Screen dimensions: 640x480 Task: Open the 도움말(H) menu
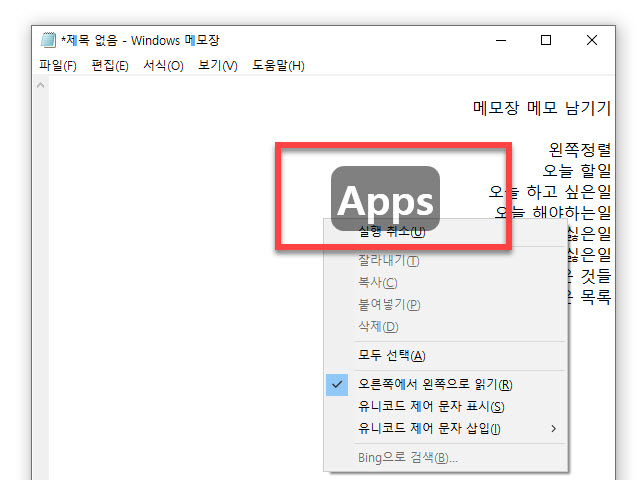pos(278,65)
